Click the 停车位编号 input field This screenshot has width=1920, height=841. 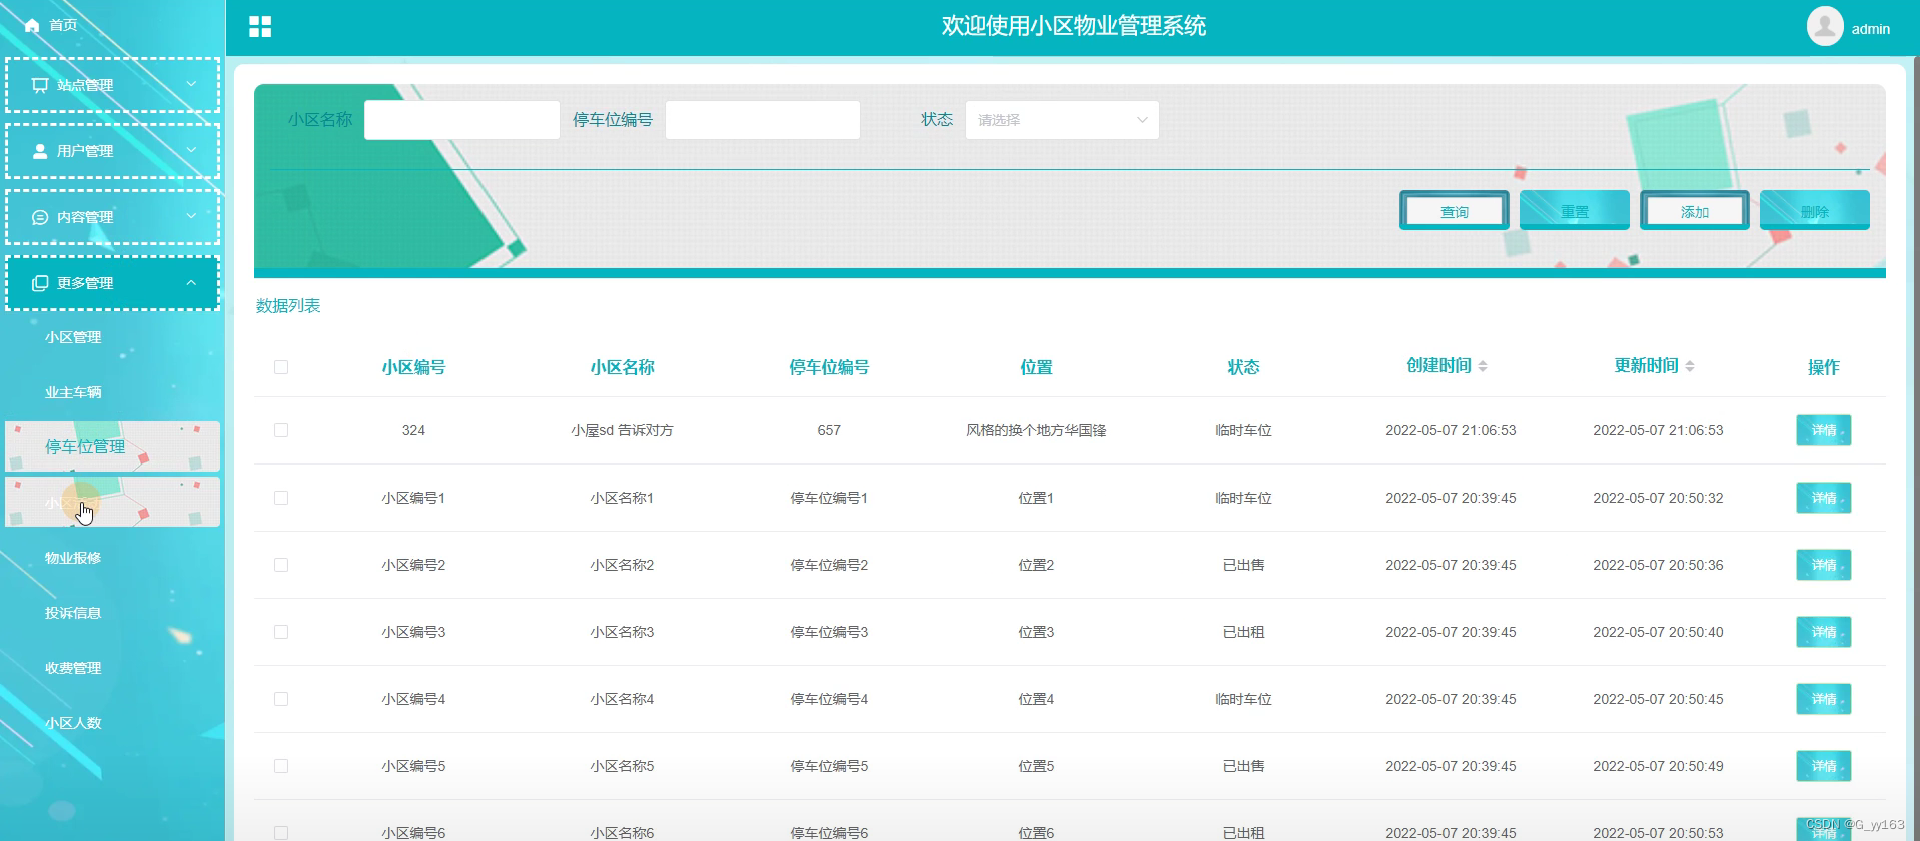[763, 120]
